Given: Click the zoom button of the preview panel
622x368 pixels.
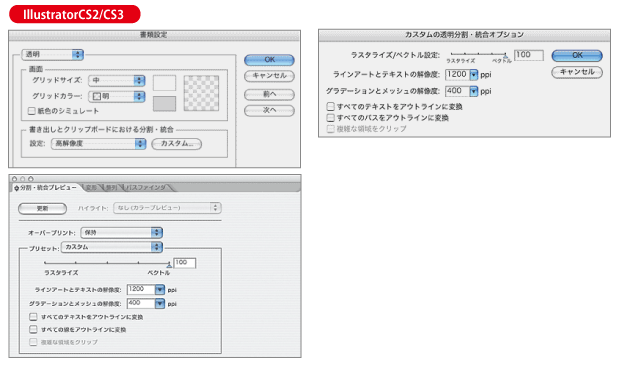Looking at the screenshot, I should click(31, 179).
